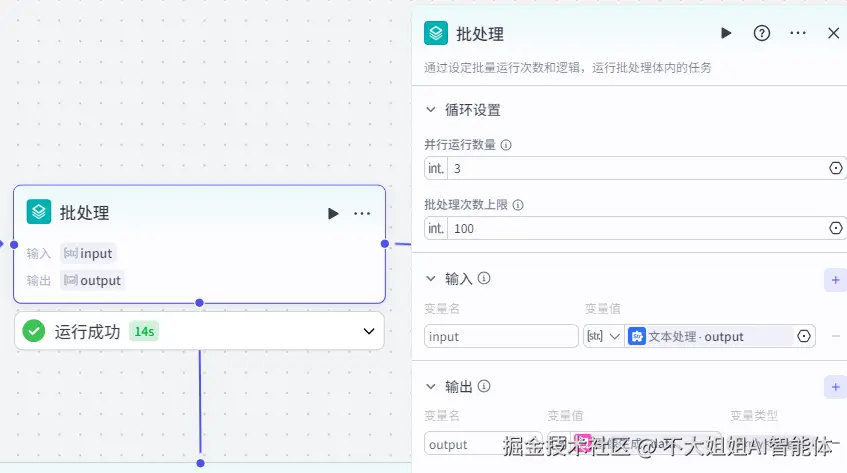Click the green 批处理 icon in panel header
847x473 pixels.
point(436,33)
